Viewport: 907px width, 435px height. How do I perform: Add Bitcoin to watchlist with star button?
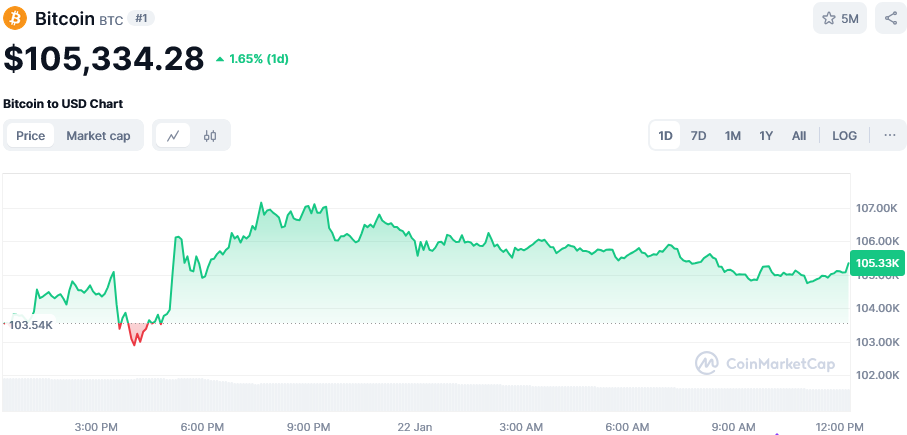coord(840,19)
